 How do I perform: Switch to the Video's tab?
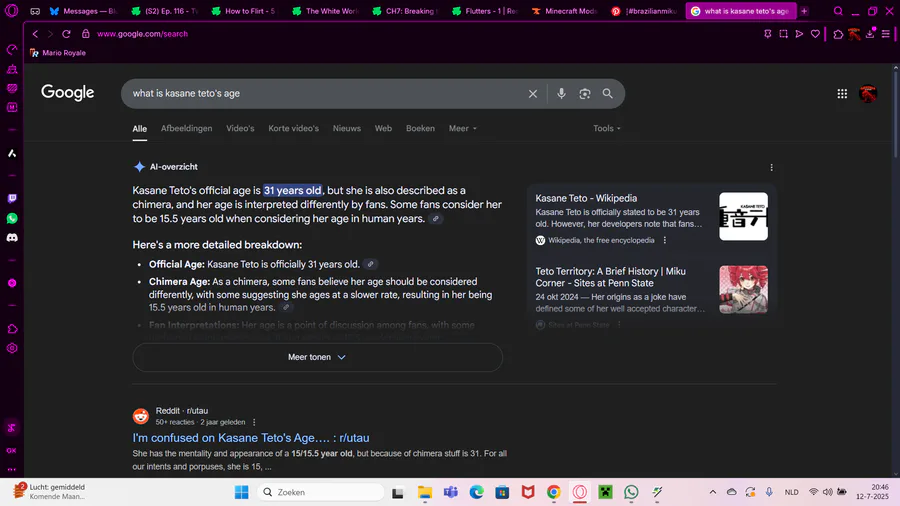pos(240,129)
